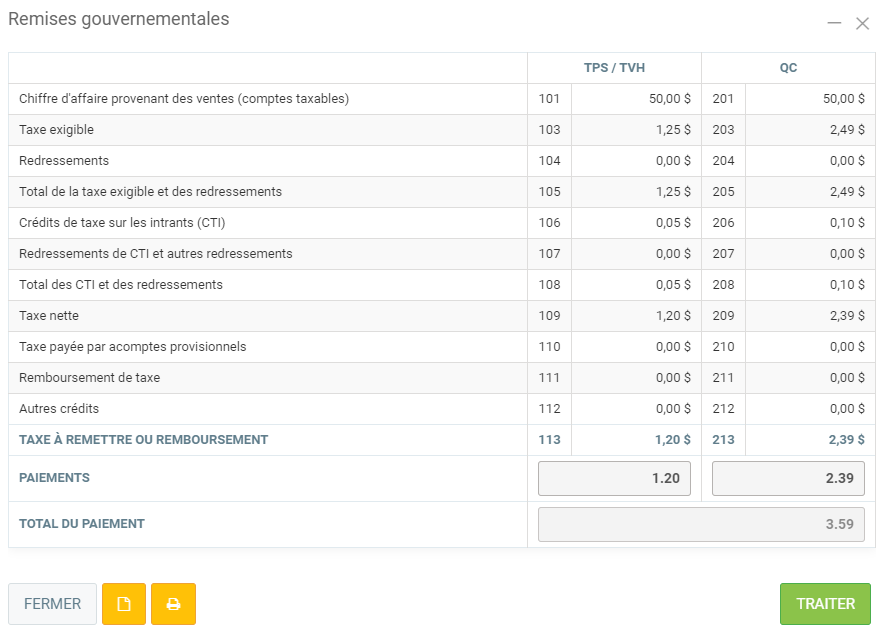
Task: Select the Crédits de taxe sur les intrants row
Action: click(x=115, y=223)
